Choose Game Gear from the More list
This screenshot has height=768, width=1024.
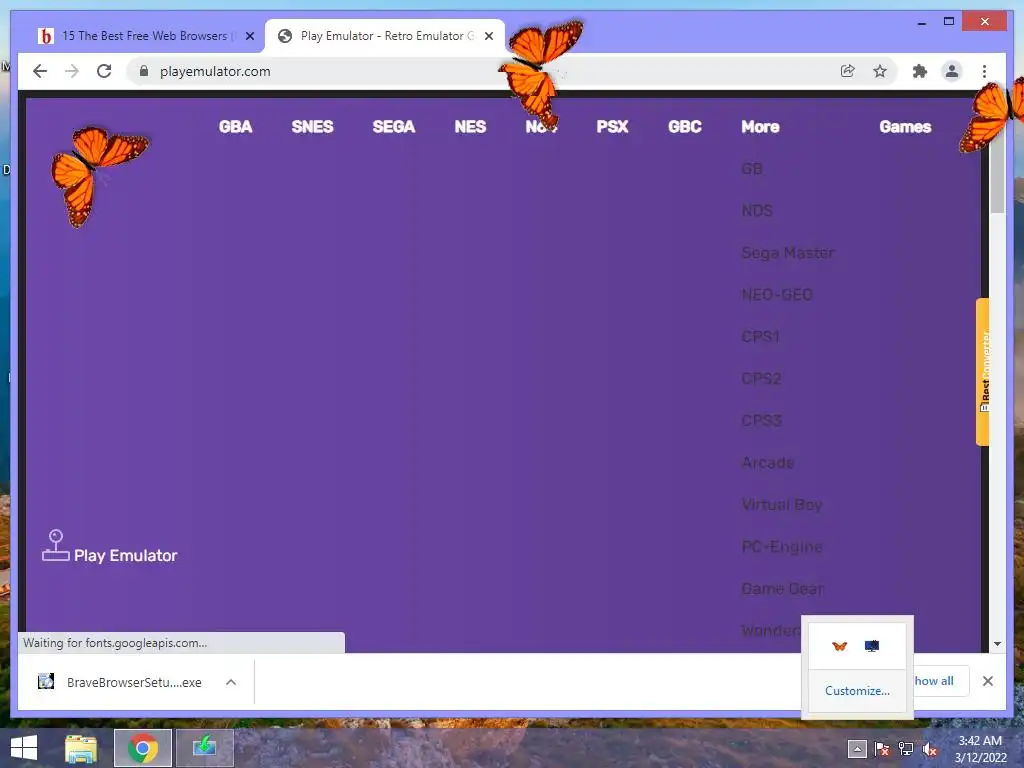tap(782, 588)
